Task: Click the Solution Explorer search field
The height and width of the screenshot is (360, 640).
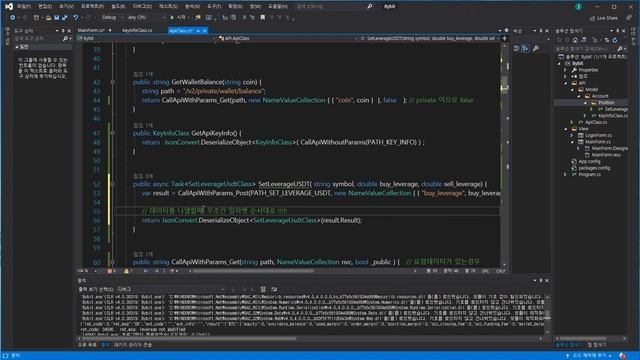Action: point(587,49)
